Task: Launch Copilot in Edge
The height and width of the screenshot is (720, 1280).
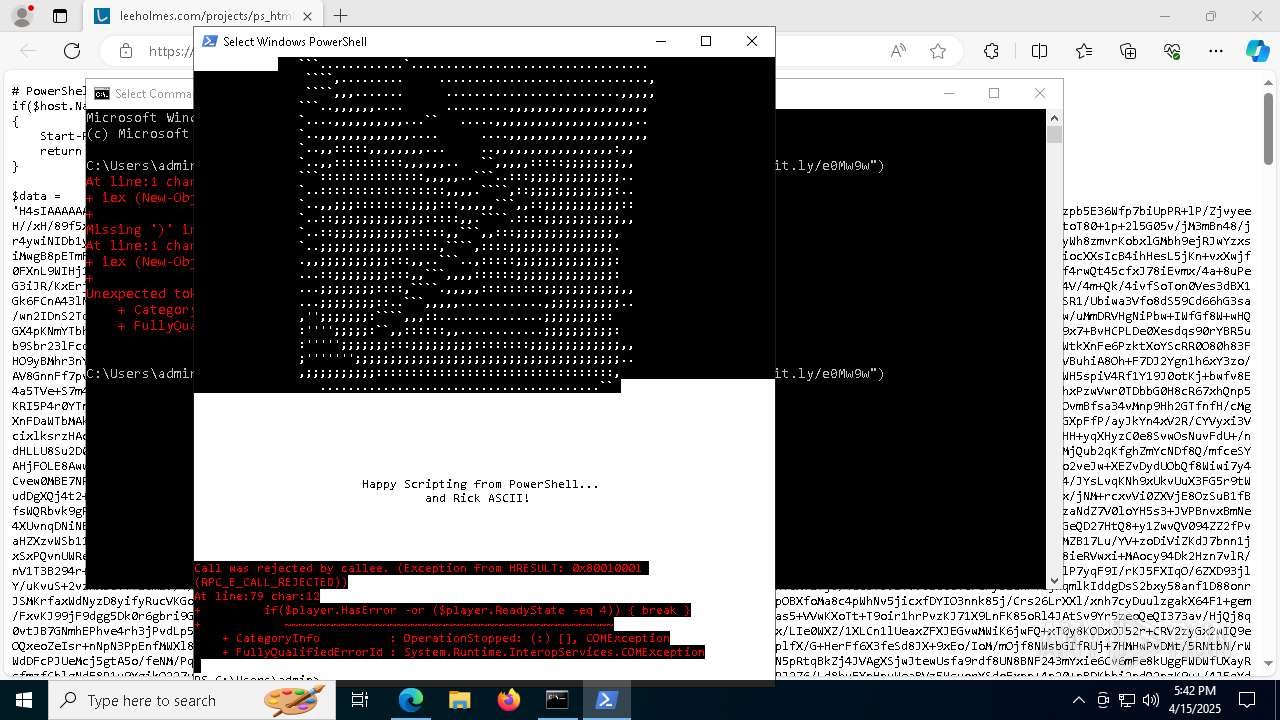Action: pos(1257,51)
